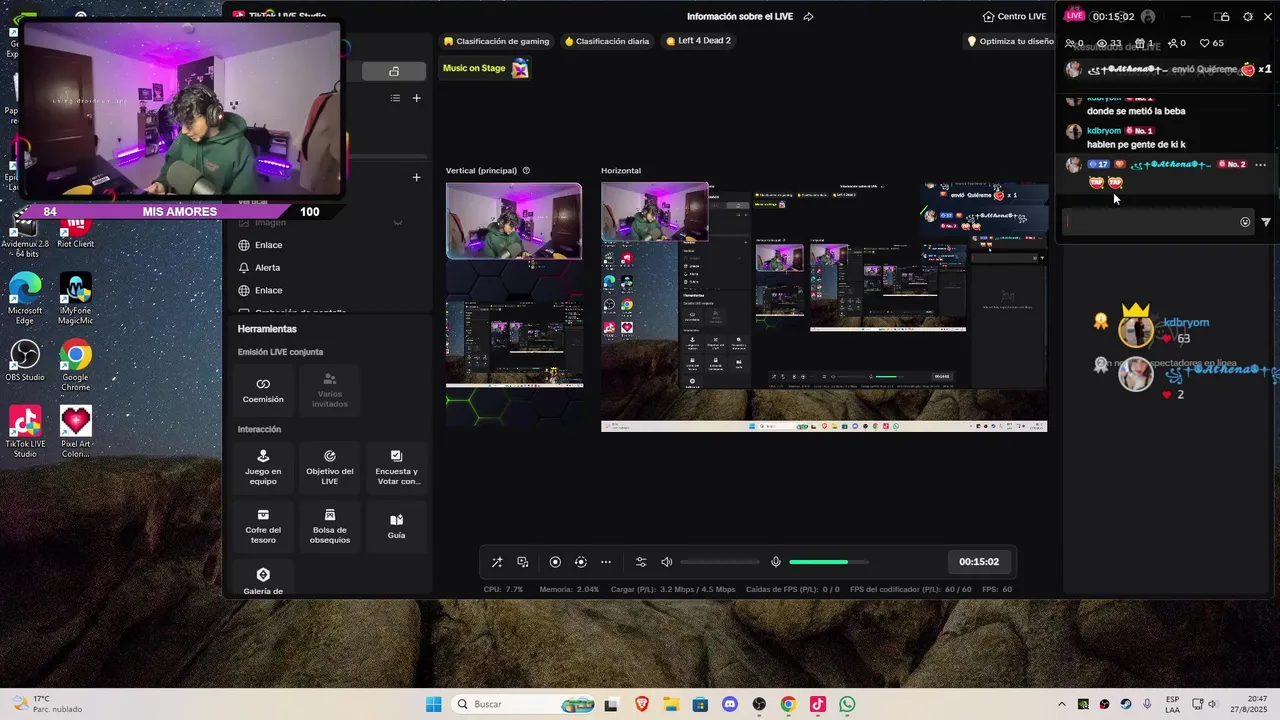Open Centro LIVE
This screenshot has width=1280, height=720.
[1015, 16]
